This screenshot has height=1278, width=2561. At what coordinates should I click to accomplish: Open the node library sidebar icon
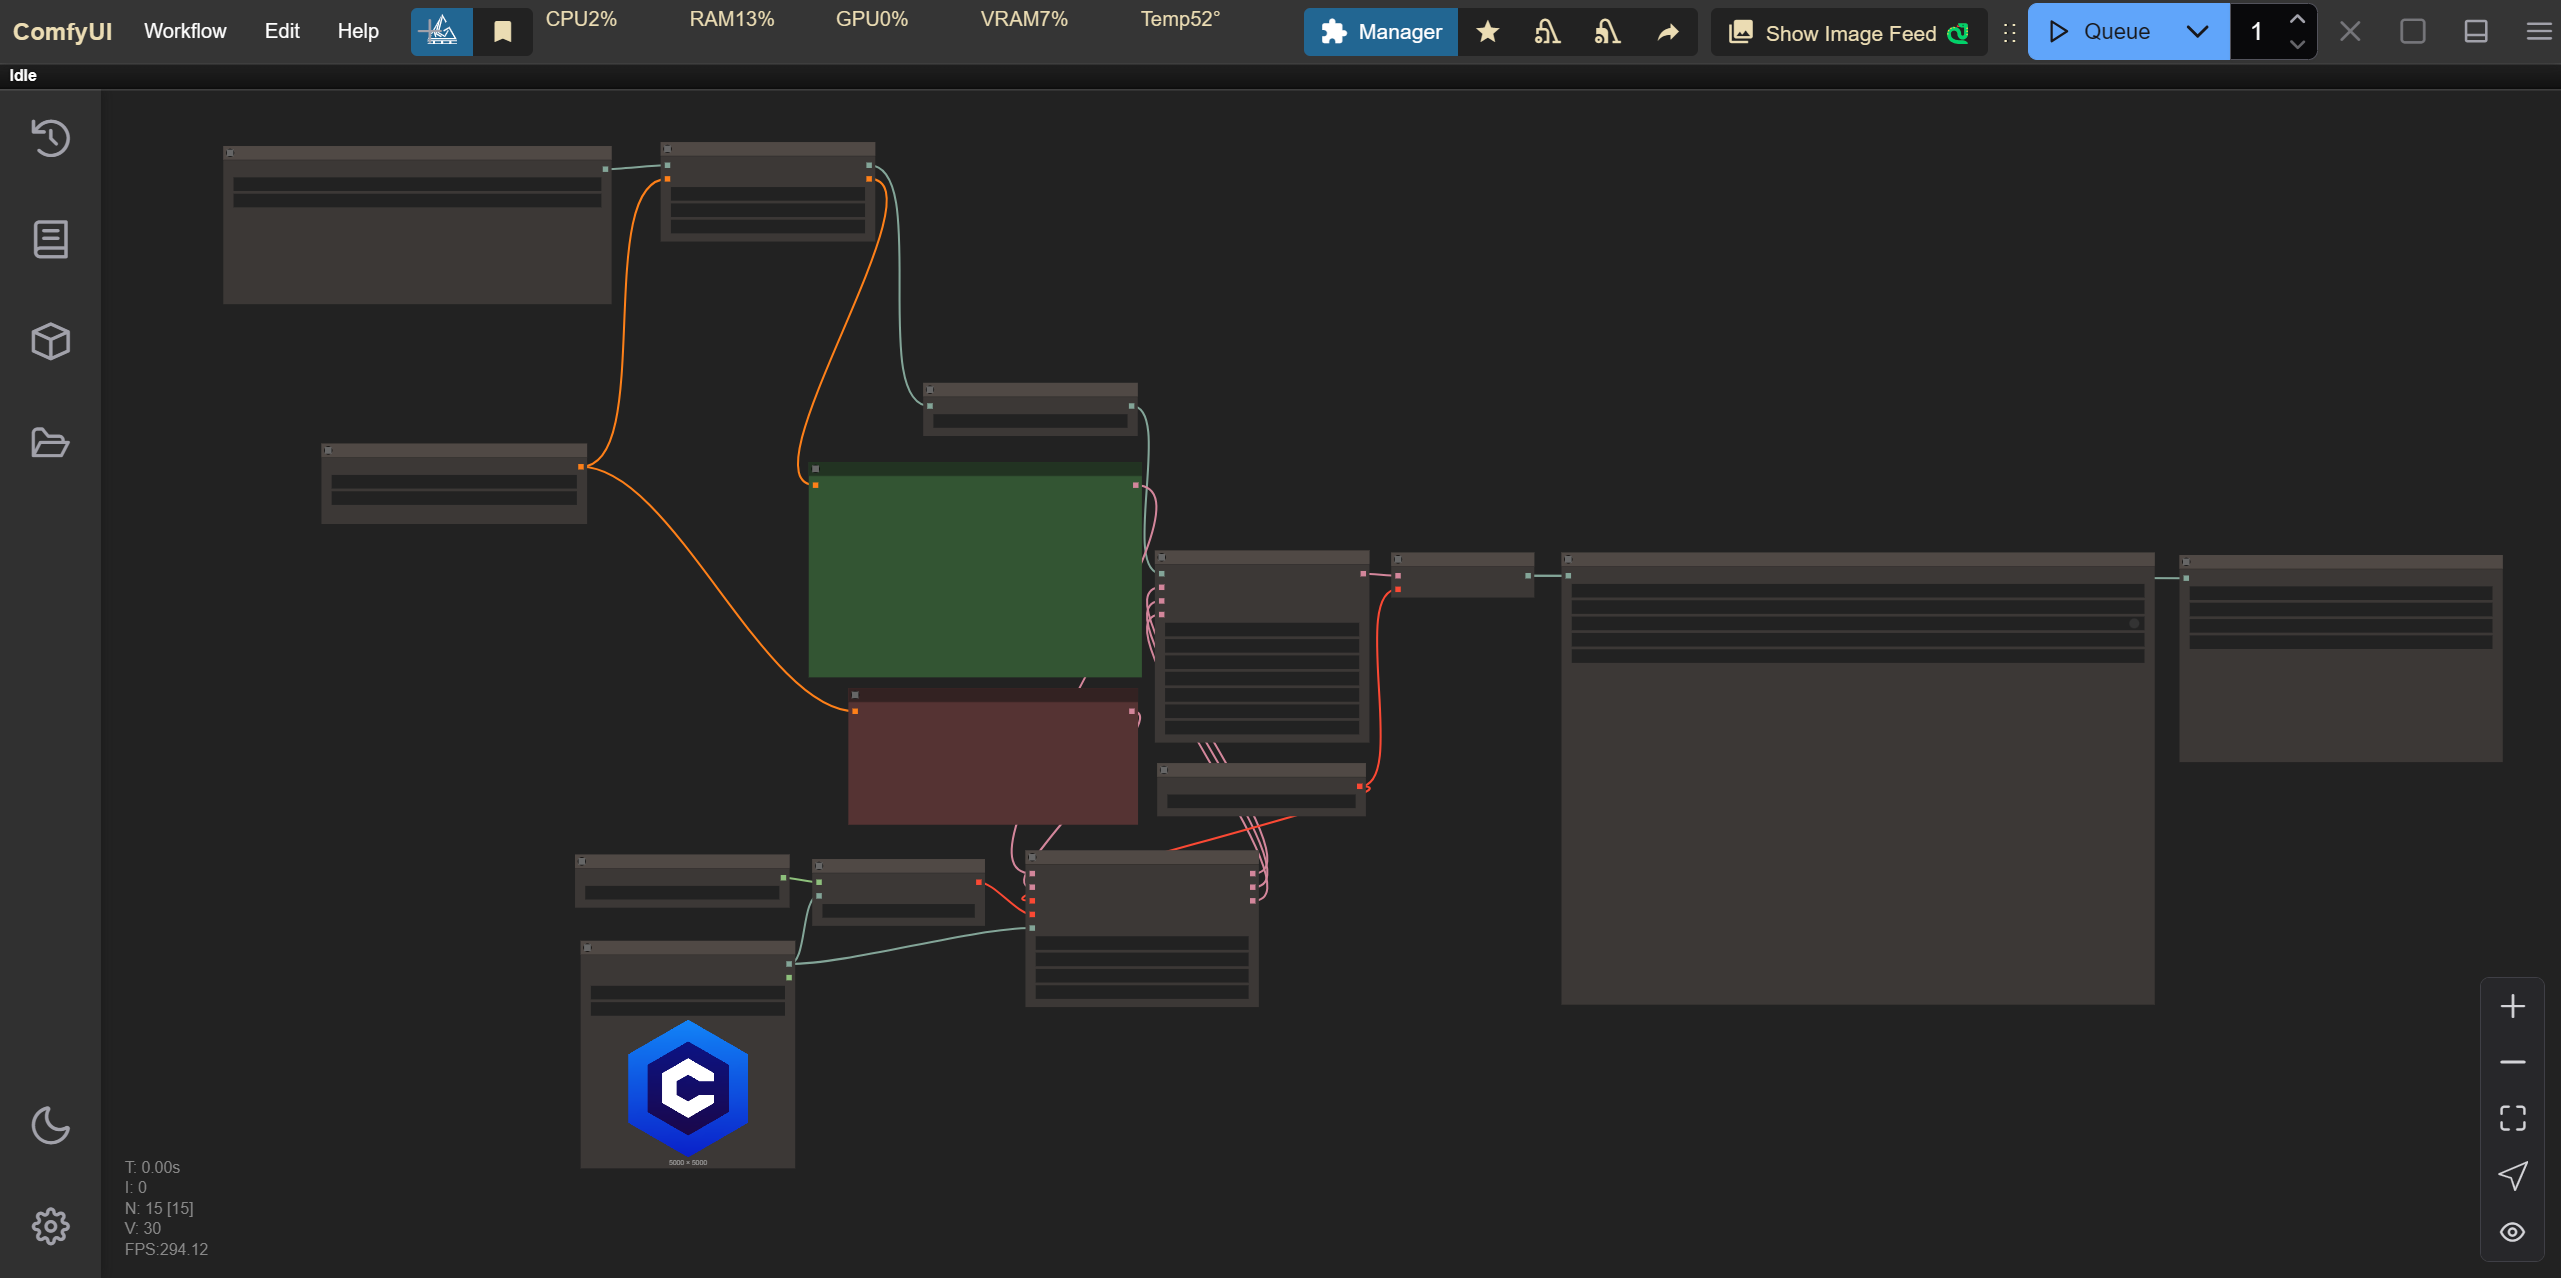point(50,240)
